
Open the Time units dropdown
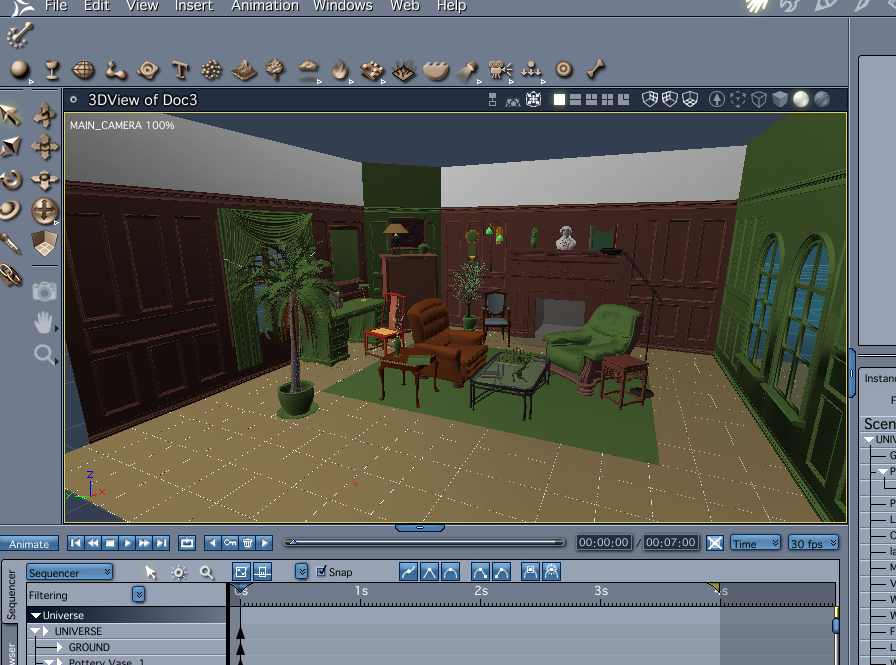click(755, 543)
